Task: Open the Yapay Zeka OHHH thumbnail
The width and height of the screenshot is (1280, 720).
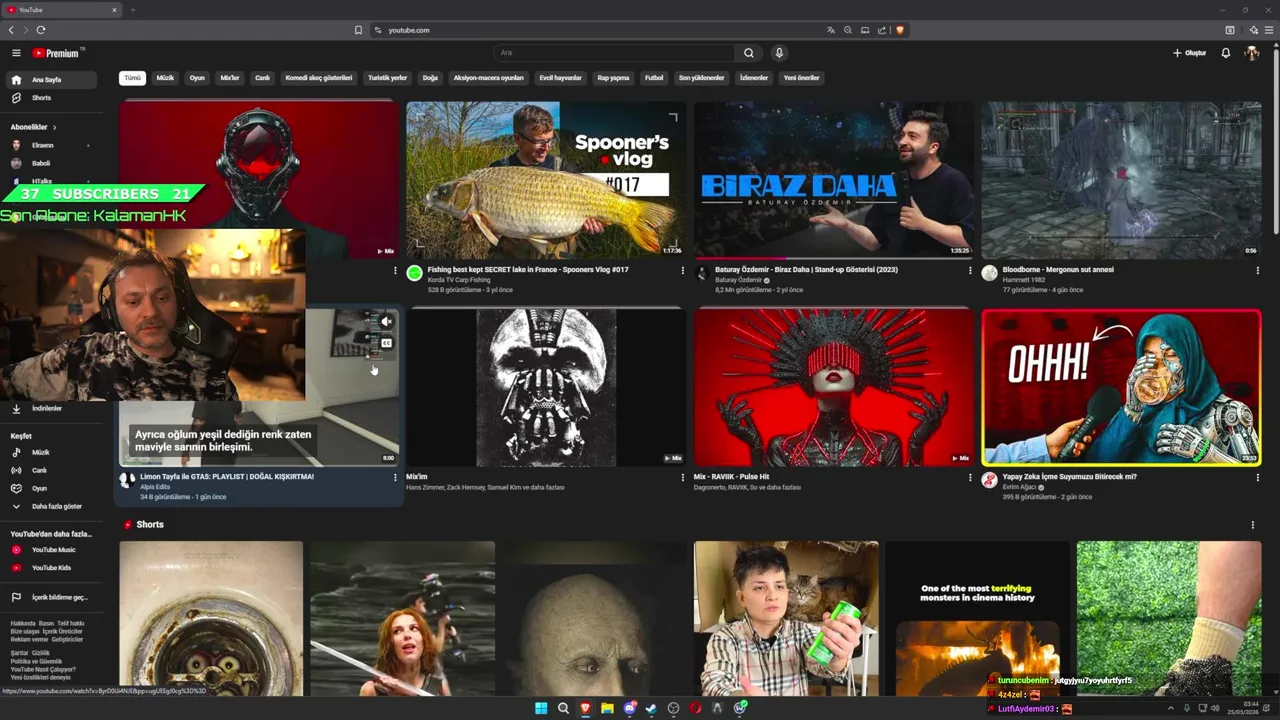Action: [x=1121, y=387]
